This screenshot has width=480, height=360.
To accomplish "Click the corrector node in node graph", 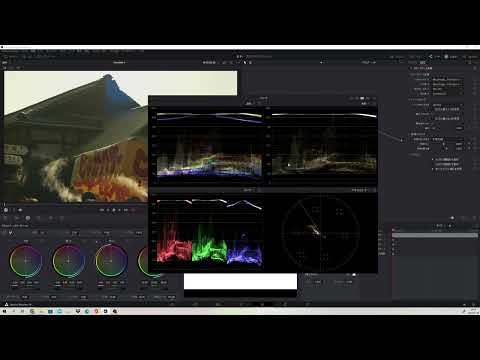I will point(402,140).
